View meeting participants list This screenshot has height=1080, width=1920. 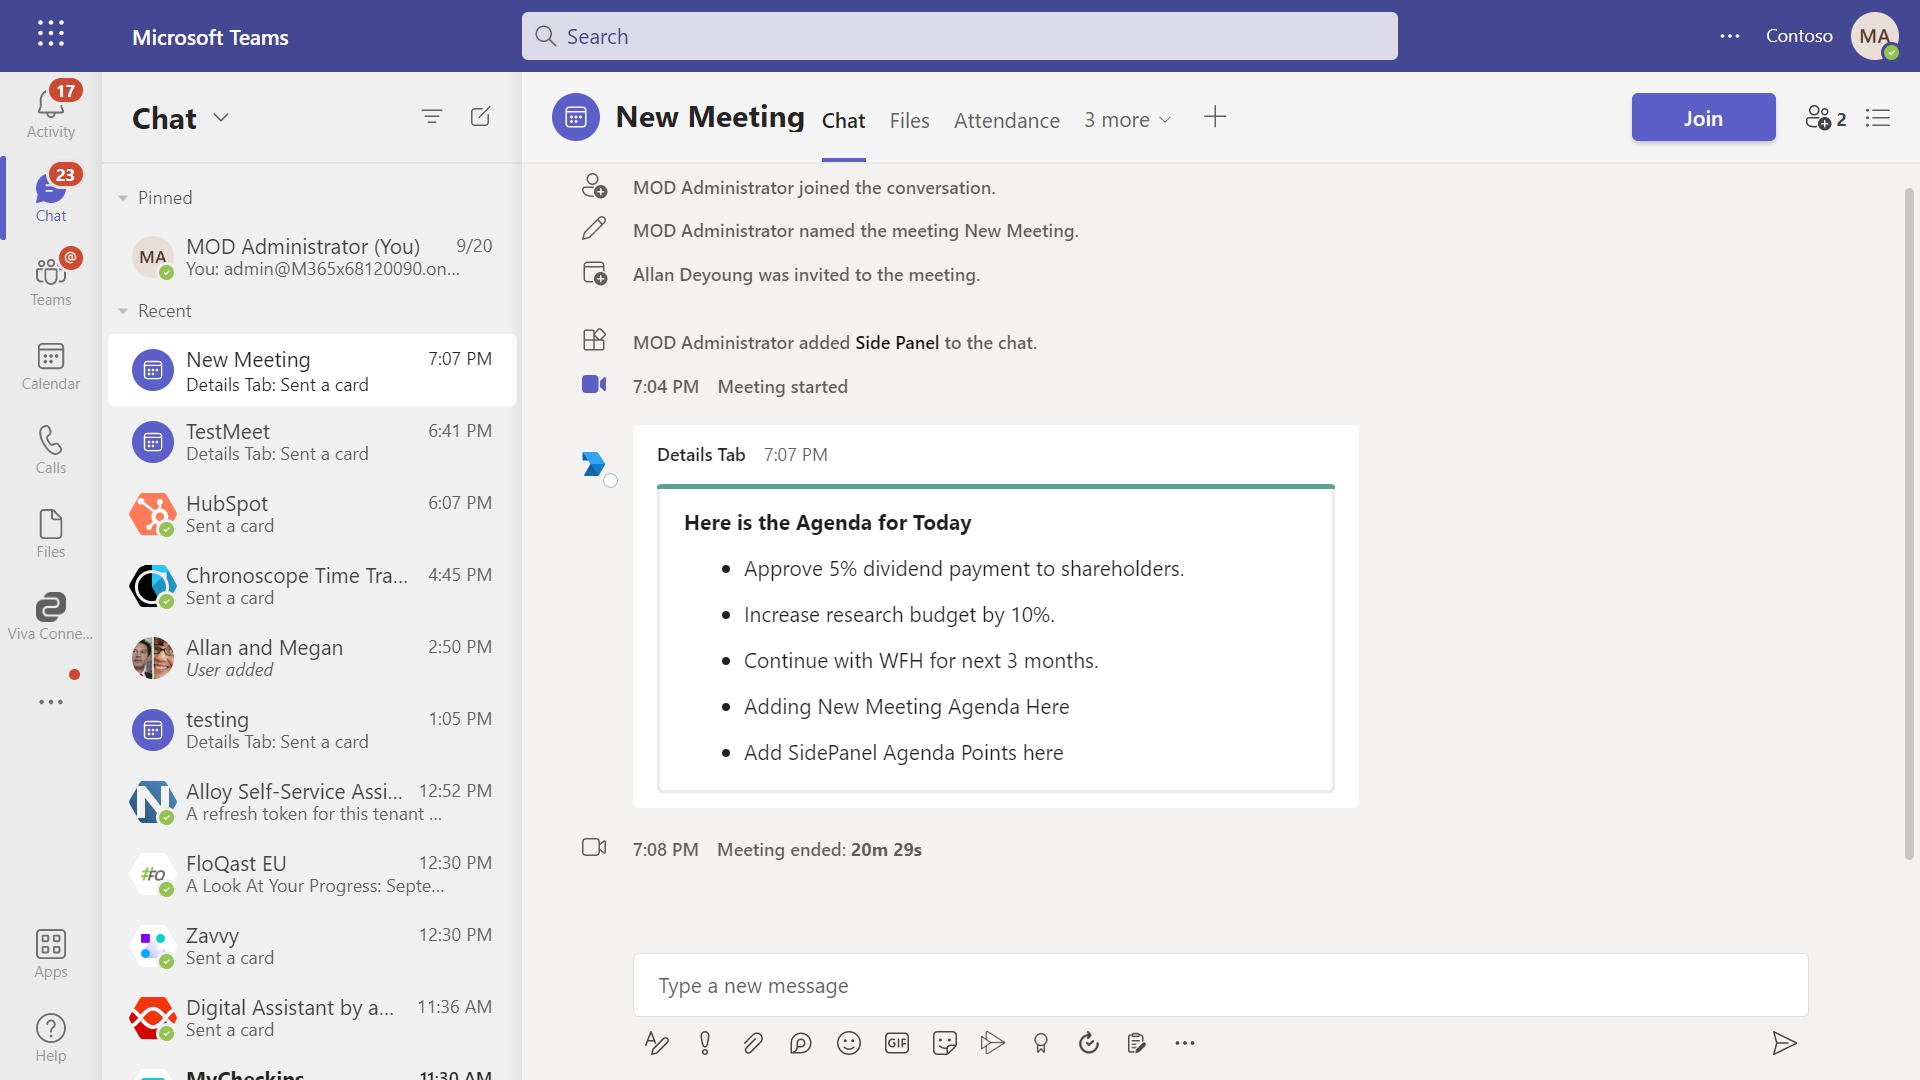1826,118
